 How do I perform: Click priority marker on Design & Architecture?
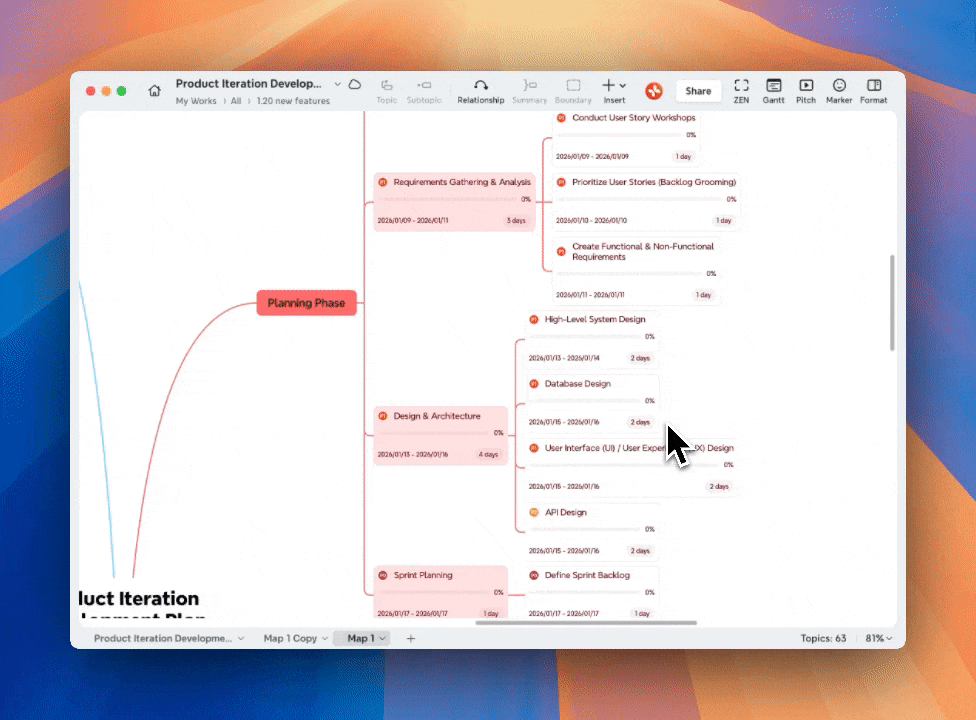tap(383, 416)
